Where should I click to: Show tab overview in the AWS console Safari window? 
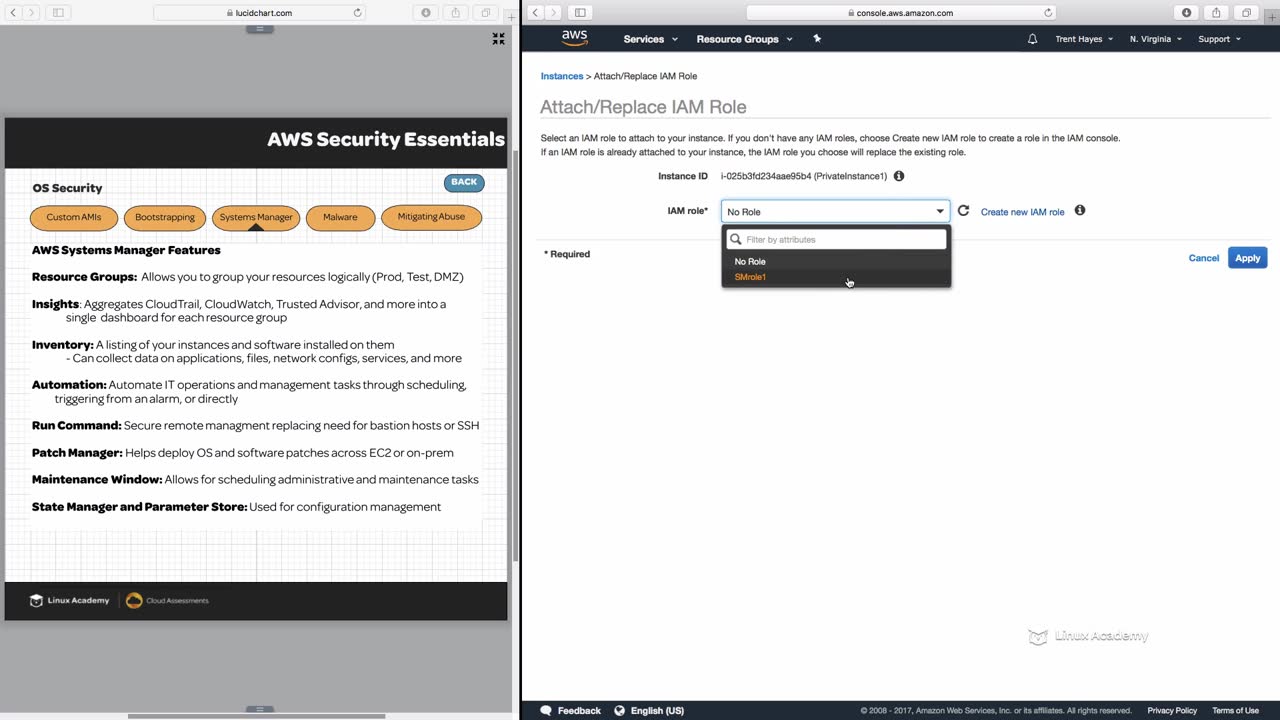[x=1246, y=13]
